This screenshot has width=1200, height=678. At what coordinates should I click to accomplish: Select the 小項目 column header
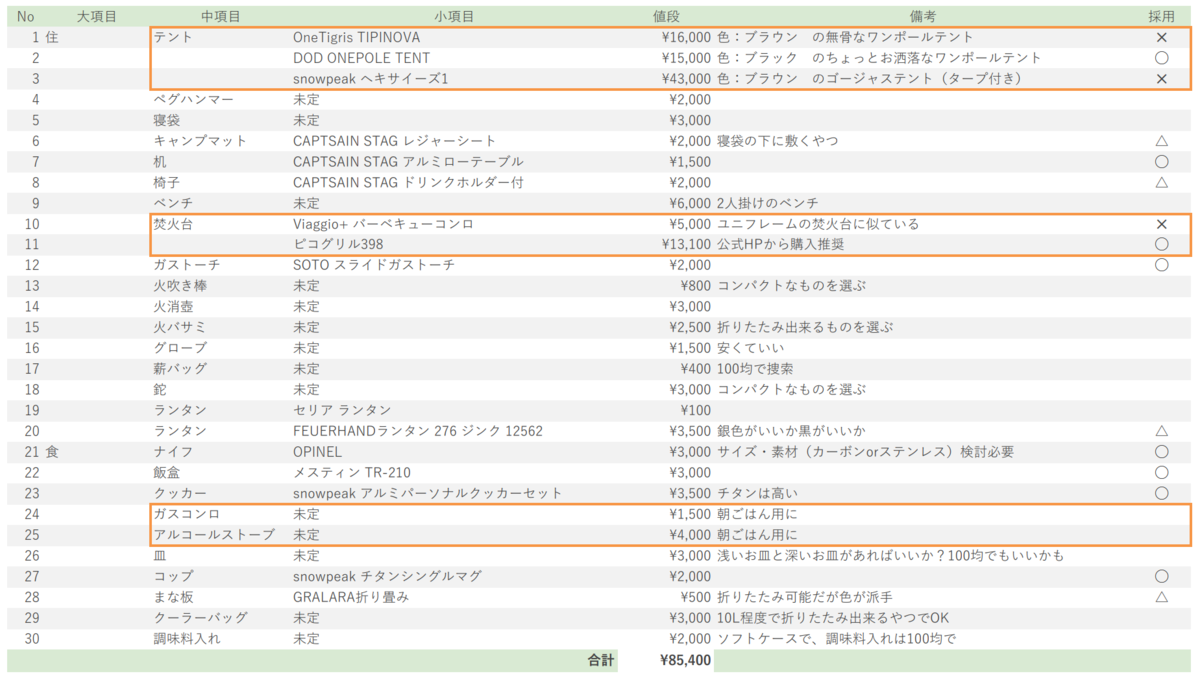click(x=455, y=17)
